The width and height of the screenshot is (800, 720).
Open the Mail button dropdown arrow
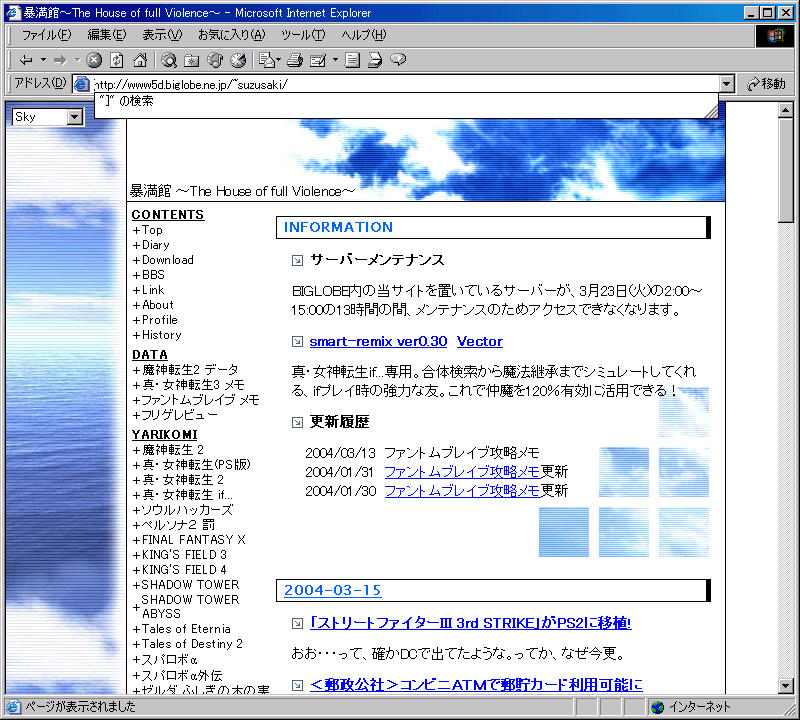coord(279,60)
